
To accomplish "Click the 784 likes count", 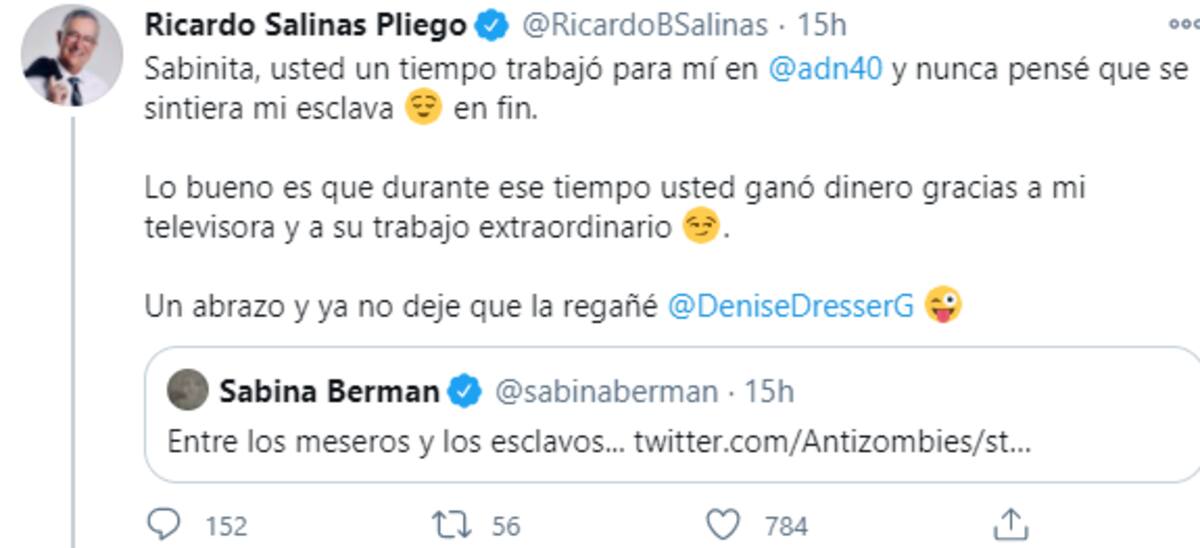I will tap(786, 526).
